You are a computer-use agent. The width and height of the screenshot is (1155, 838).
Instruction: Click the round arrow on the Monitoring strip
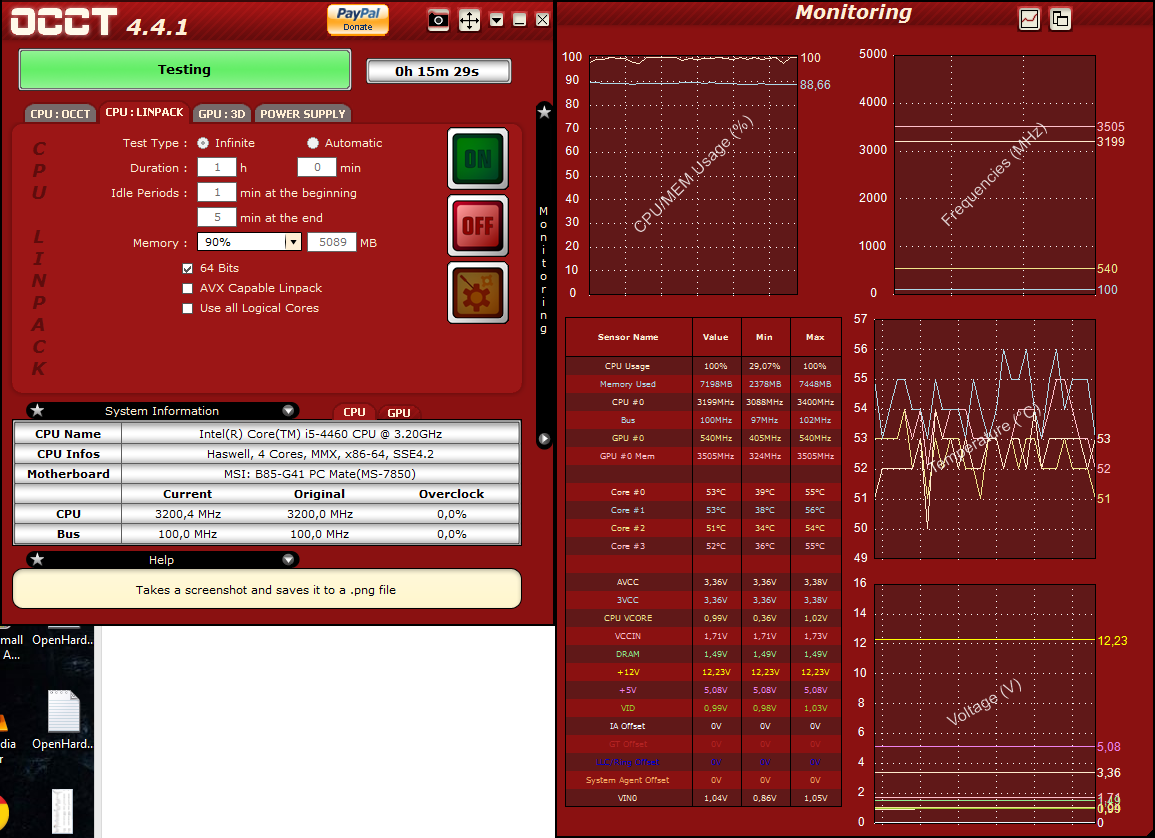544,439
